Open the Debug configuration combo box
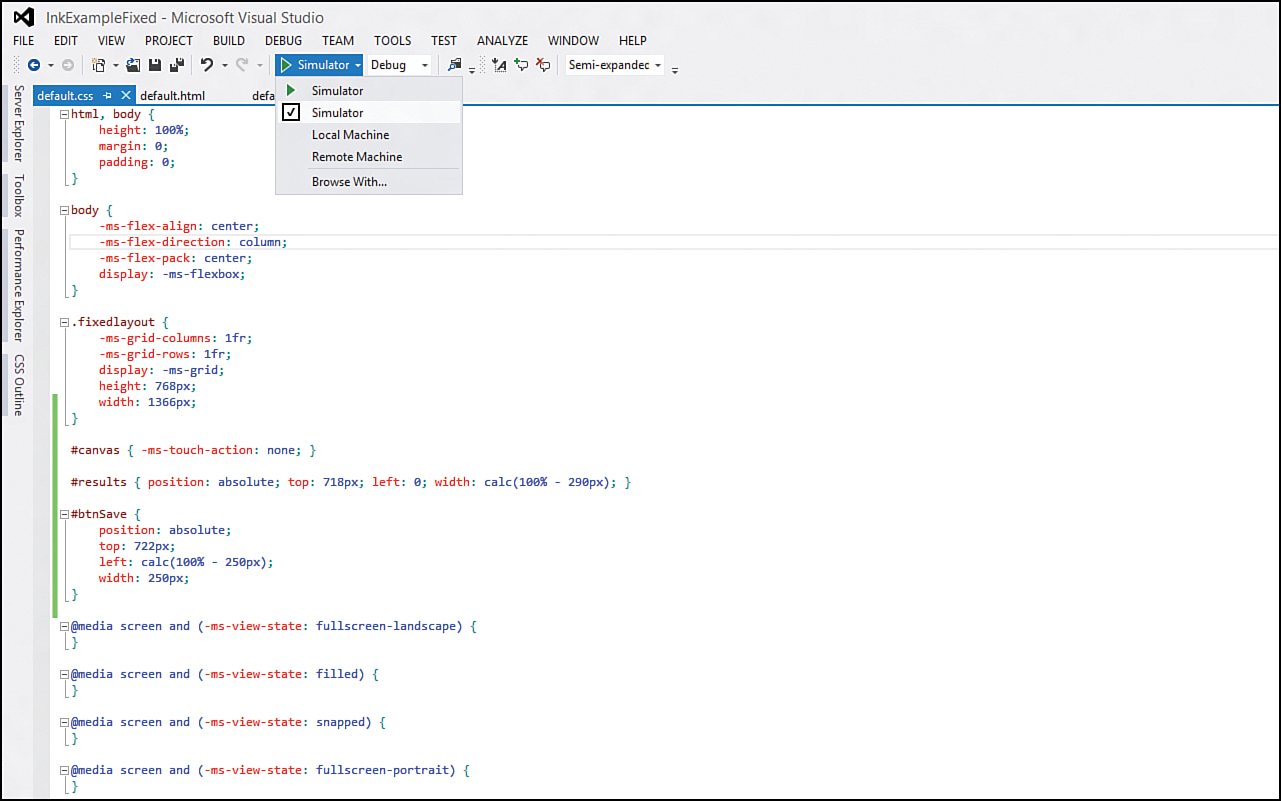The image size is (1281, 801). [x=399, y=65]
